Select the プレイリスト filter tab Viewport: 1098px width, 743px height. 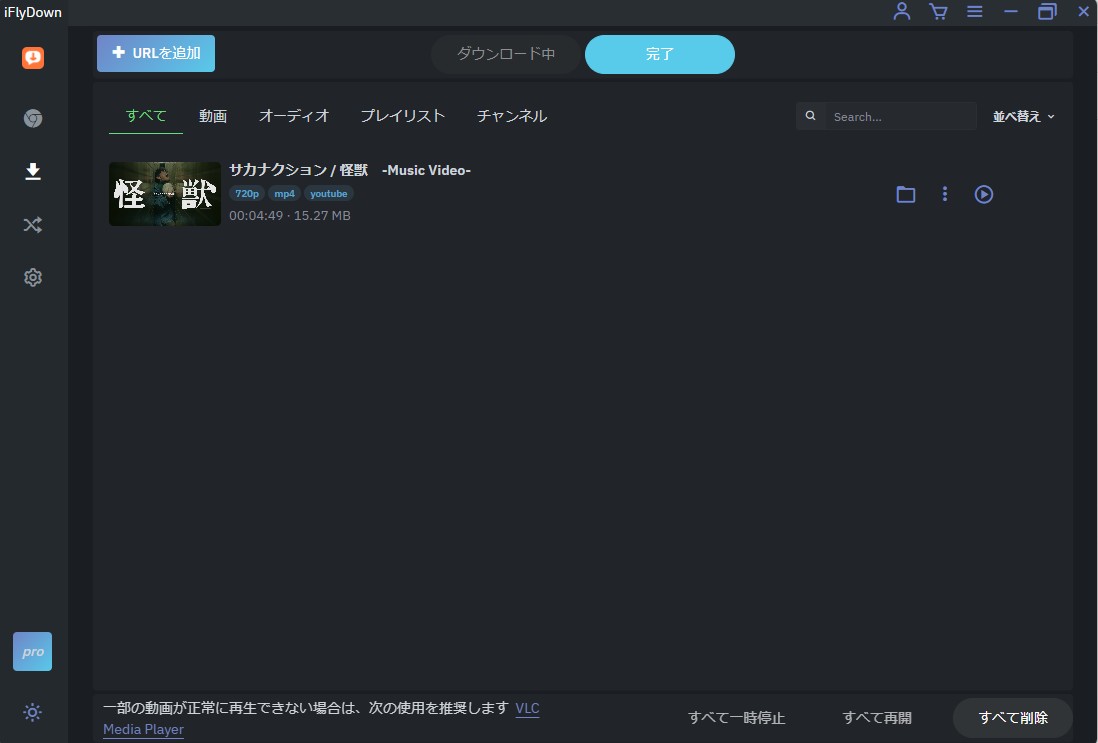(x=403, y=116)
